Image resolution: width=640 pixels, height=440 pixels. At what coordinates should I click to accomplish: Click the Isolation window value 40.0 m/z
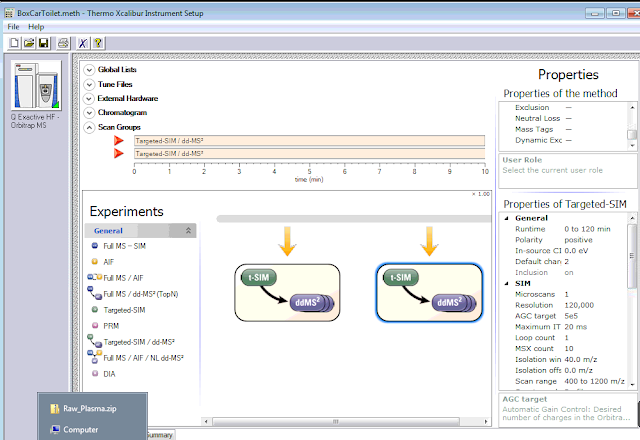click(x=581, y=360)
